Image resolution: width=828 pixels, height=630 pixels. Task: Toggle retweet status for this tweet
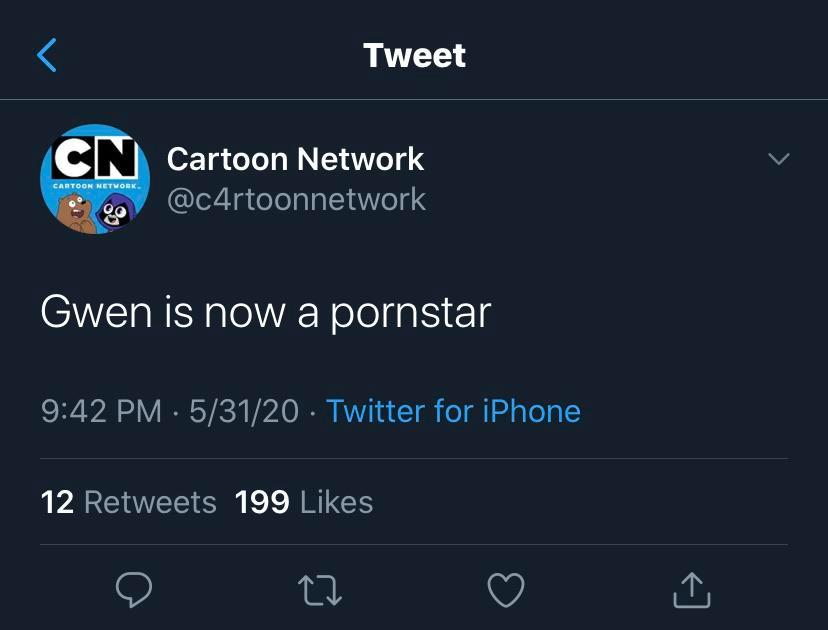[320, 592]
